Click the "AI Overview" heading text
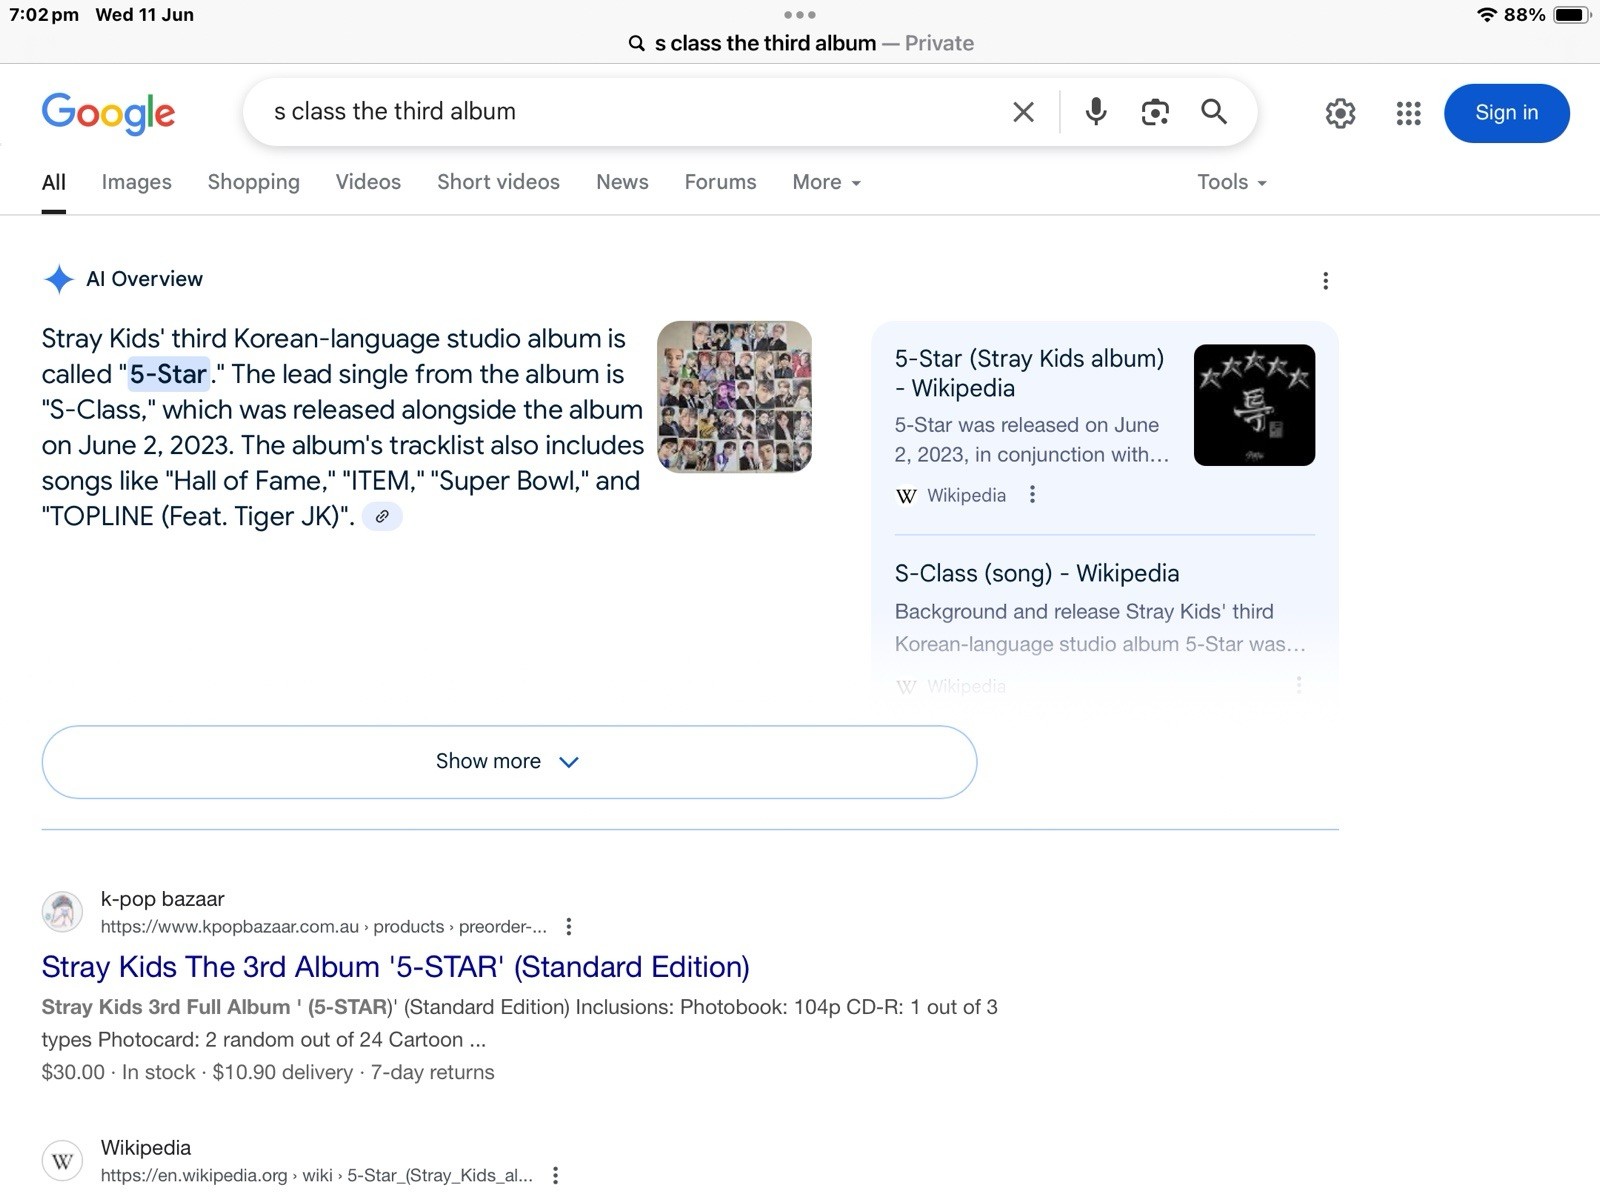1600x1200 pixels. click(144, 279)
